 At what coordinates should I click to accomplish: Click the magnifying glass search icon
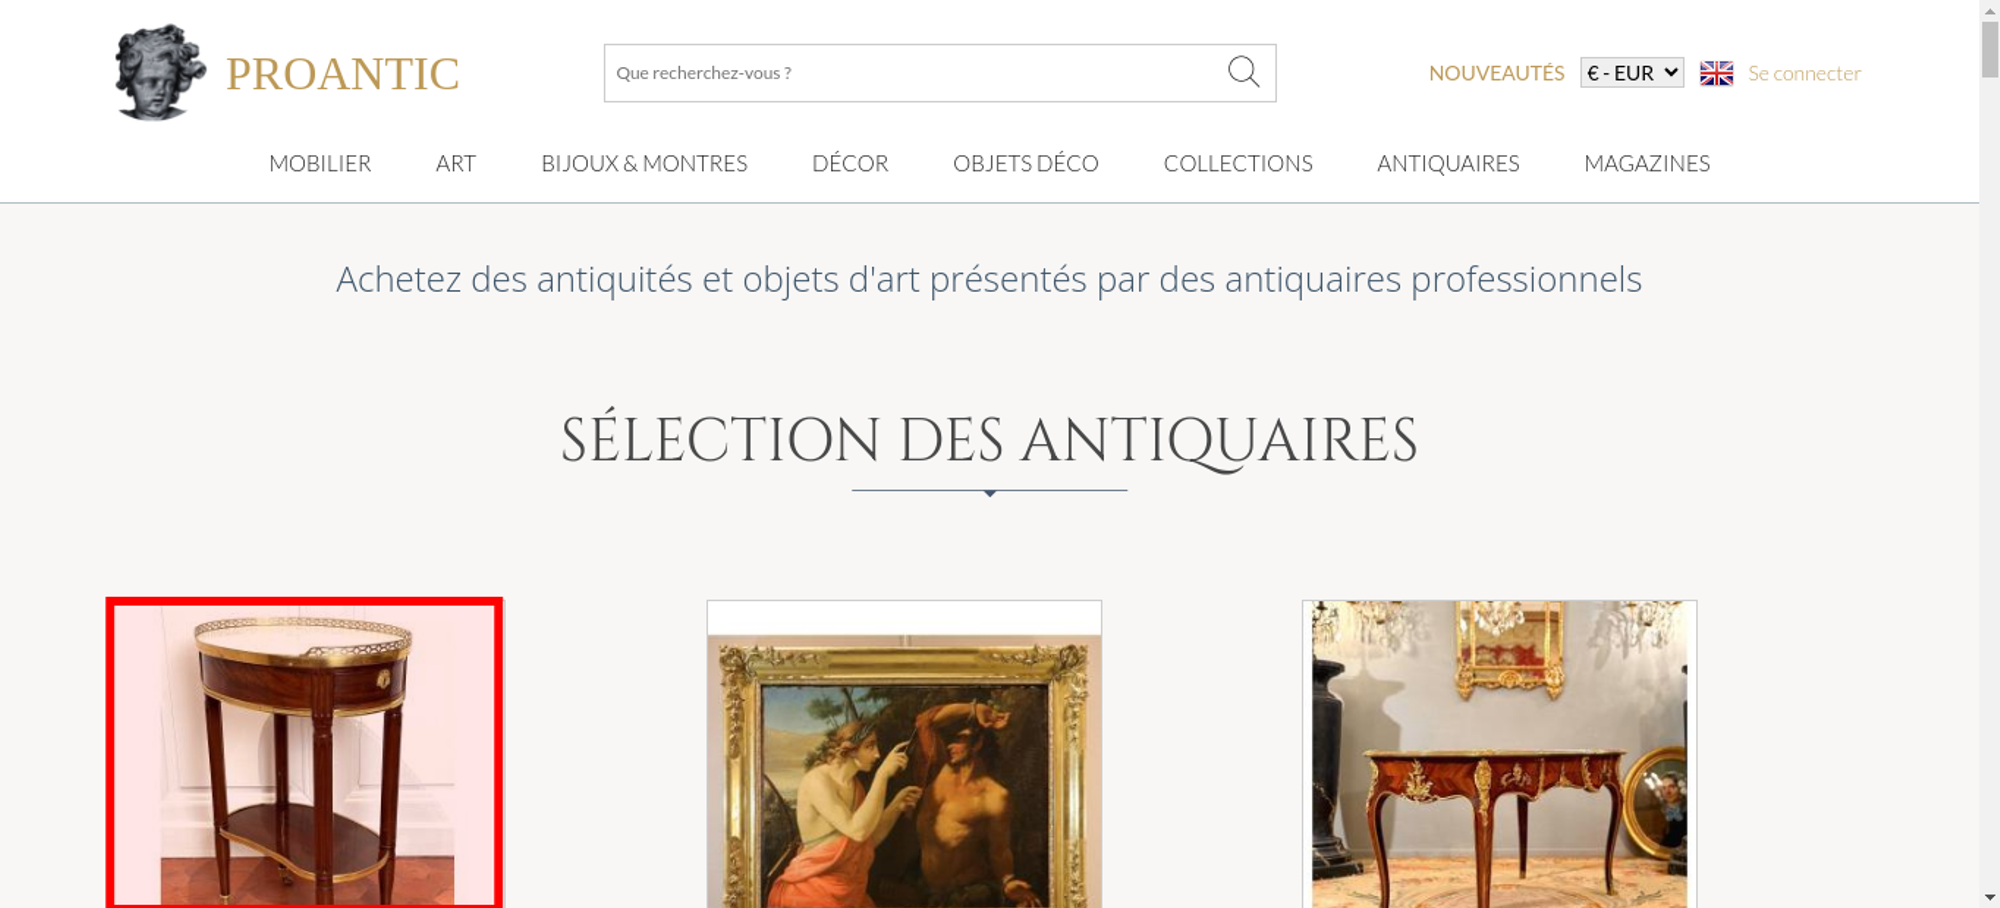pyautogui.click(x=1243, y=72)
